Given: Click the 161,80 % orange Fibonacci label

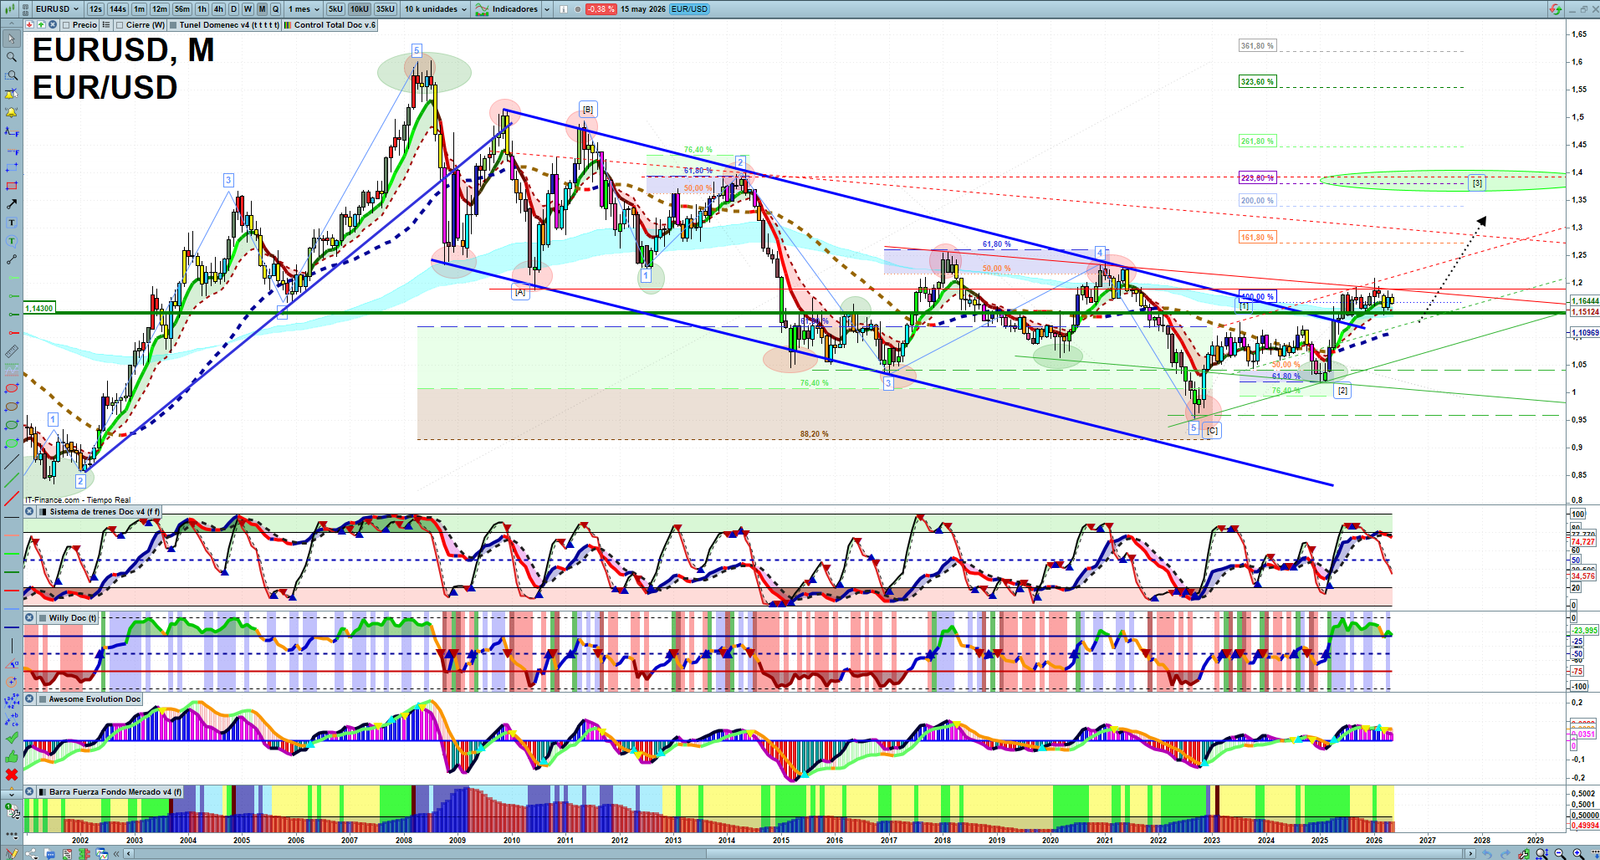Looking at the screenshot, I should tap(1257, 237).
